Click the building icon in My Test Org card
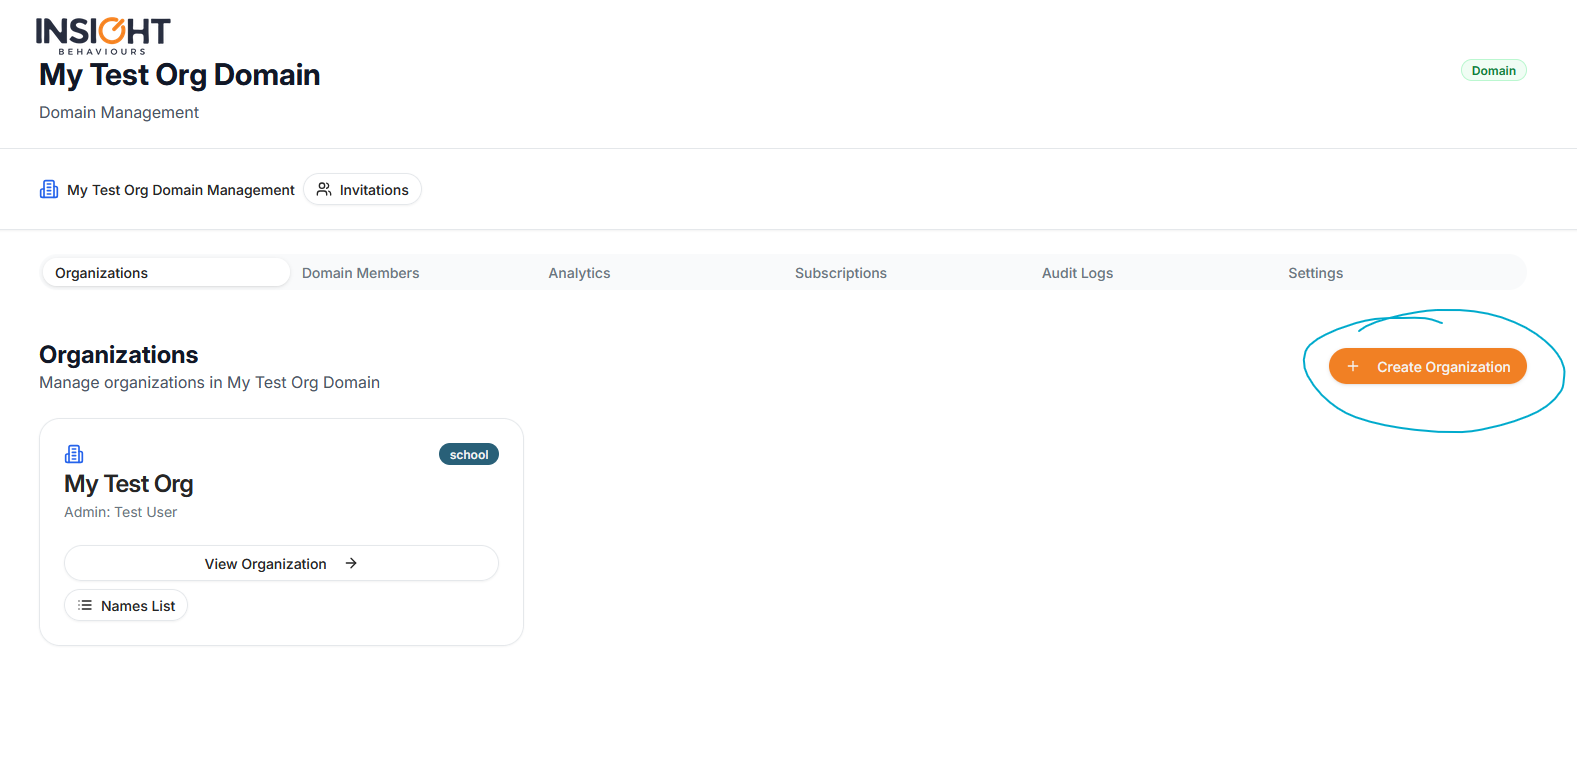Screen dimensions: 1577x768 (74, 454)
